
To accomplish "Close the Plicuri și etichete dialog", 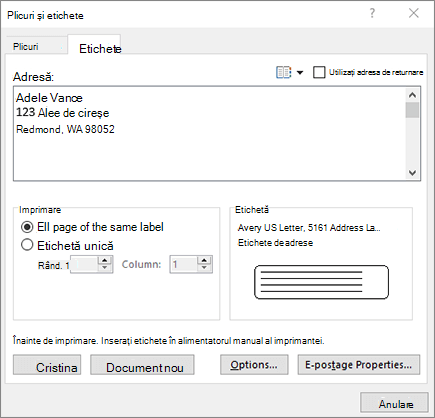I will tap(414, 13).
